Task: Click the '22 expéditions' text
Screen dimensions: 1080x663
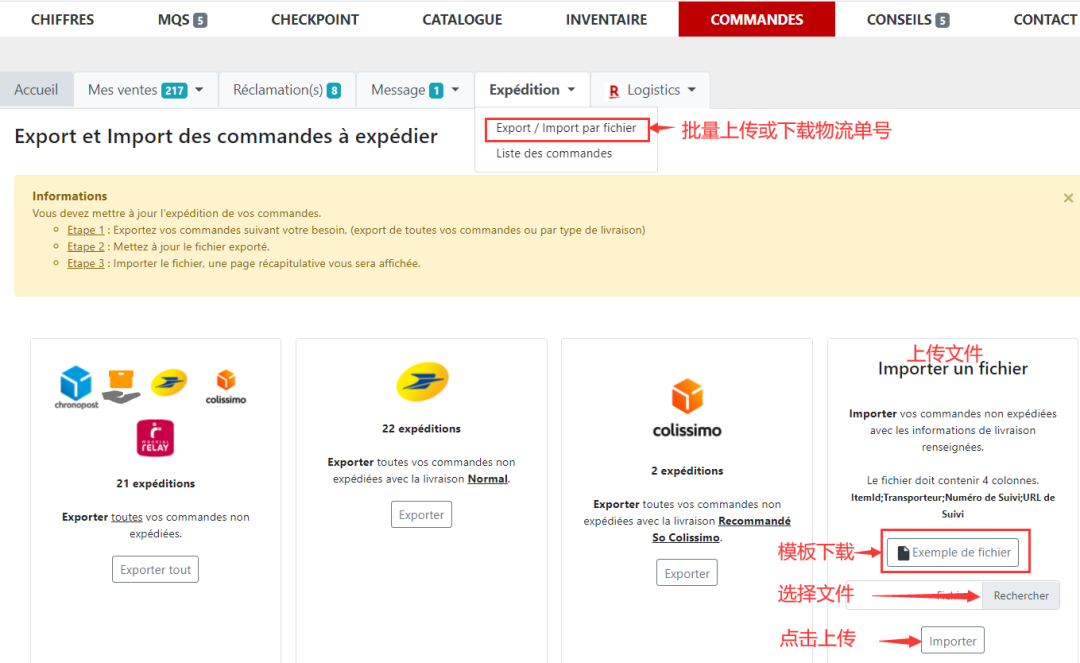Action: click(x=422, y=428)
